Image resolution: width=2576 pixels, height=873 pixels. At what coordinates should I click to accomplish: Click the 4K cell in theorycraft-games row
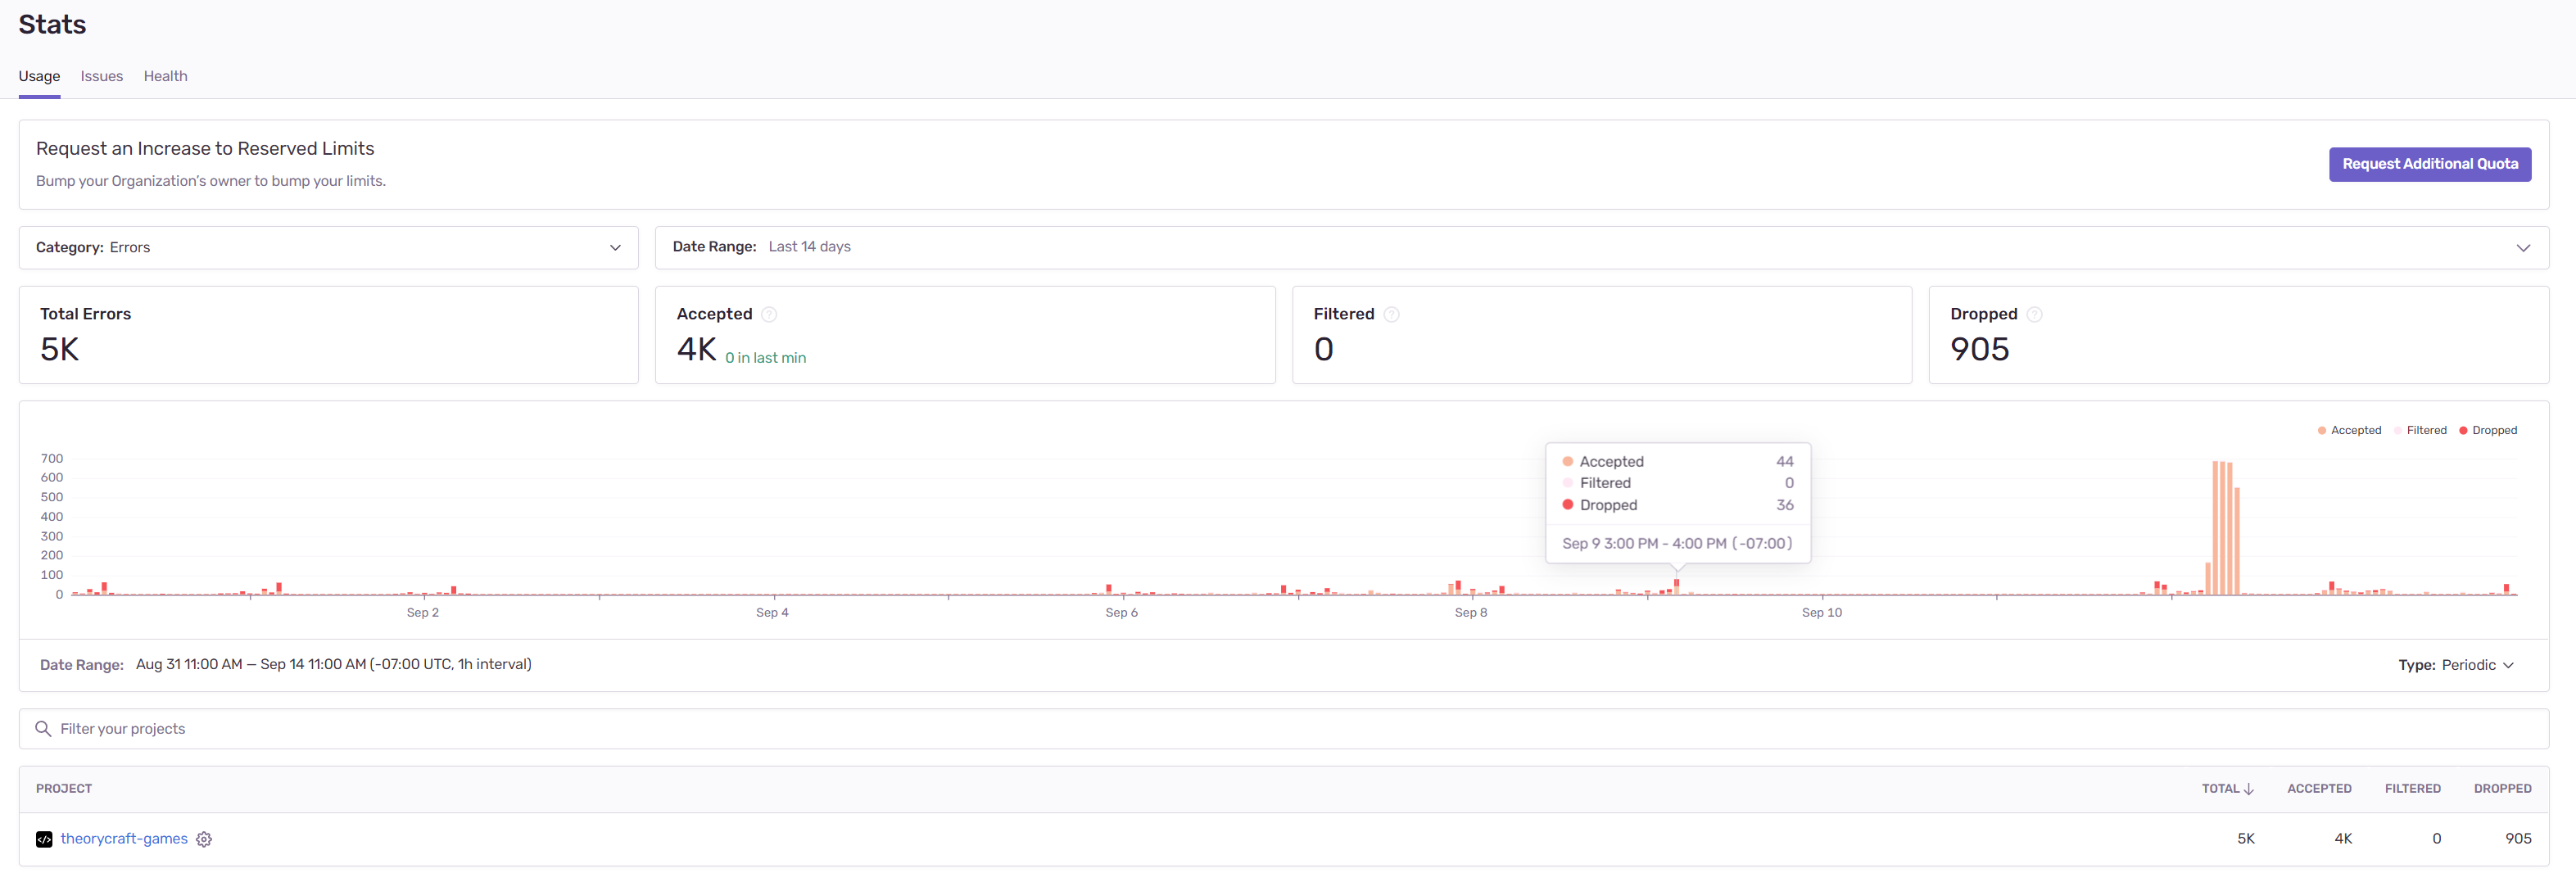coord(2343,839)
